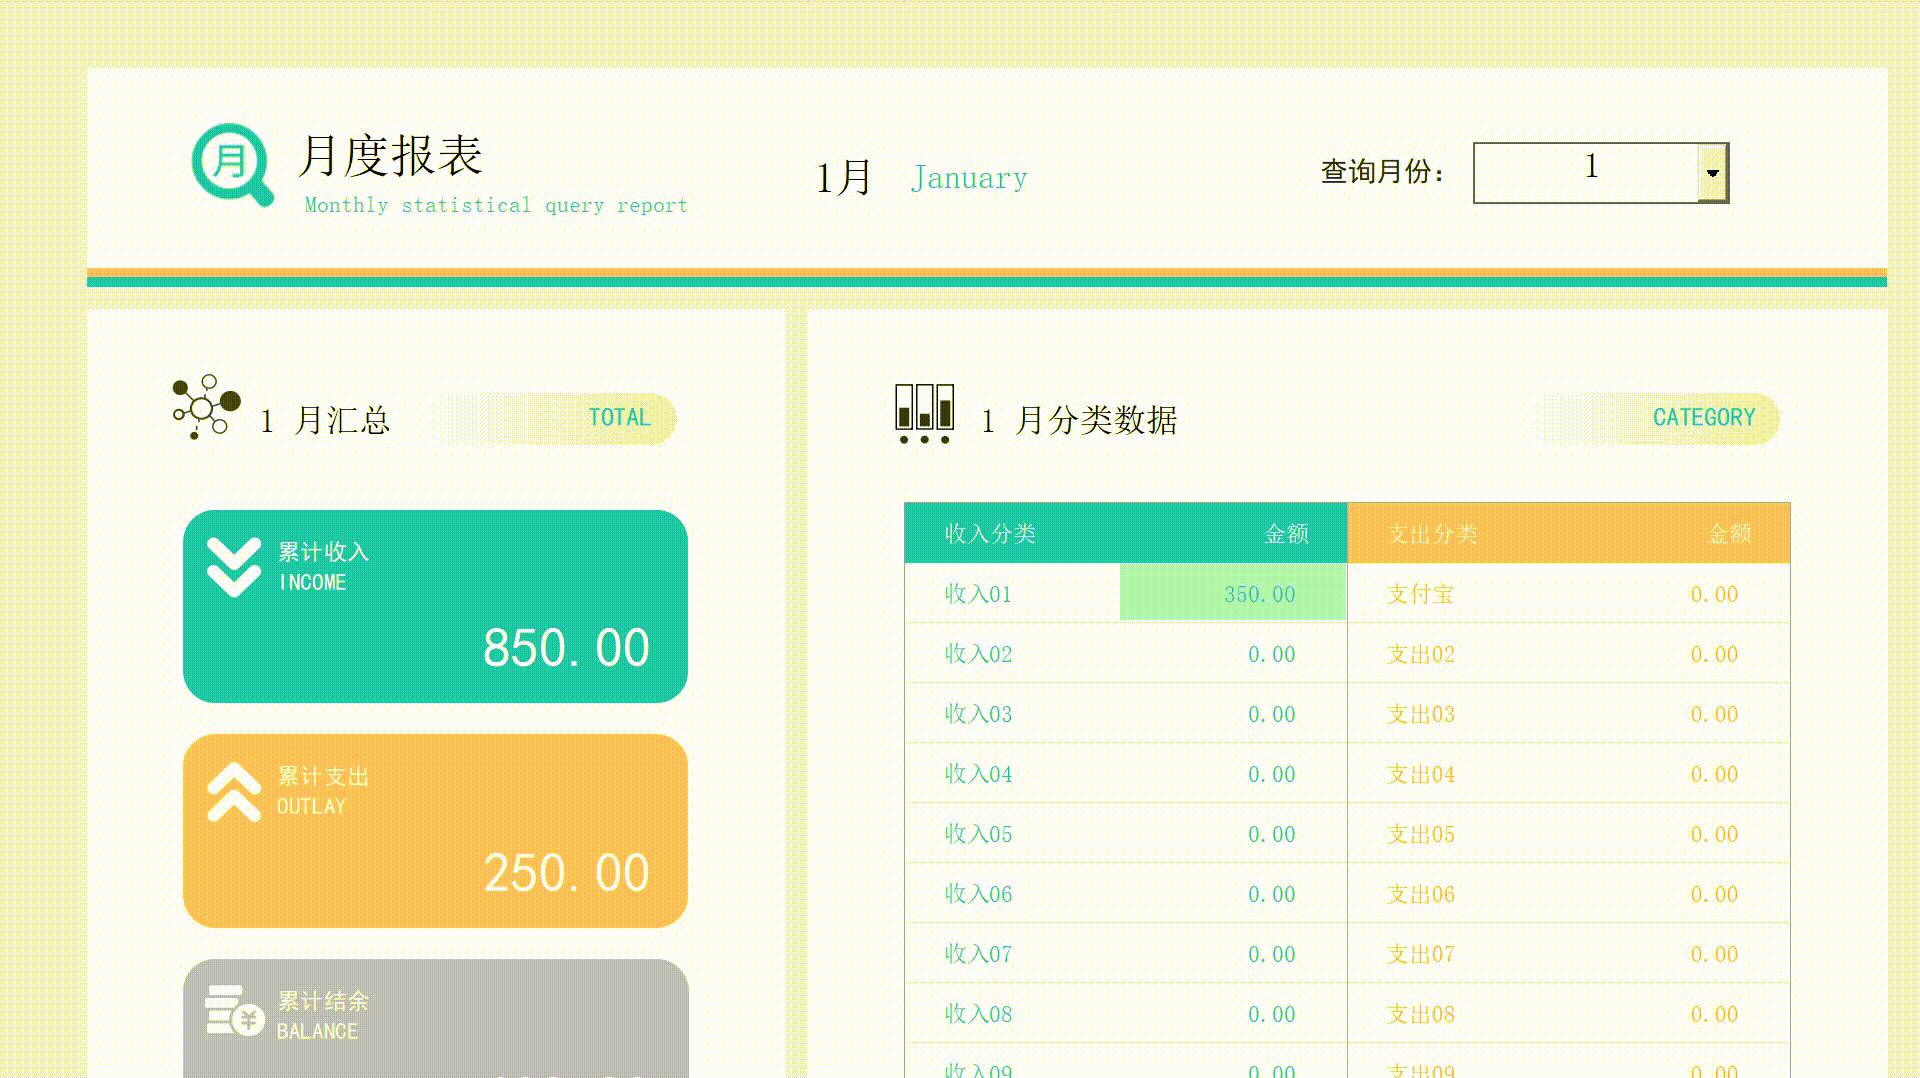
Task: Click the CATEGORY pill label
Action: click(1704, 418)
